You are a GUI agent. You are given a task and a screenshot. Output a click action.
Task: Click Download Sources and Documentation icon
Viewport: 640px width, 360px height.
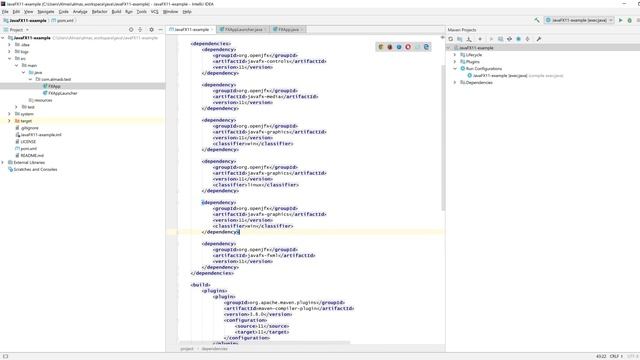(469, 39)
